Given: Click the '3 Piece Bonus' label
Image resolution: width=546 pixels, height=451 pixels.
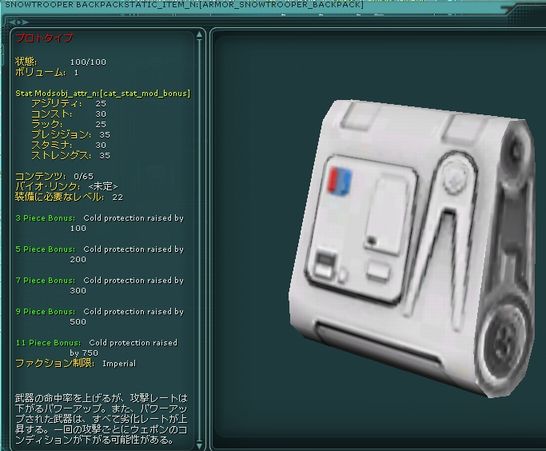Looking at the screenshot, I should [46, 218].
